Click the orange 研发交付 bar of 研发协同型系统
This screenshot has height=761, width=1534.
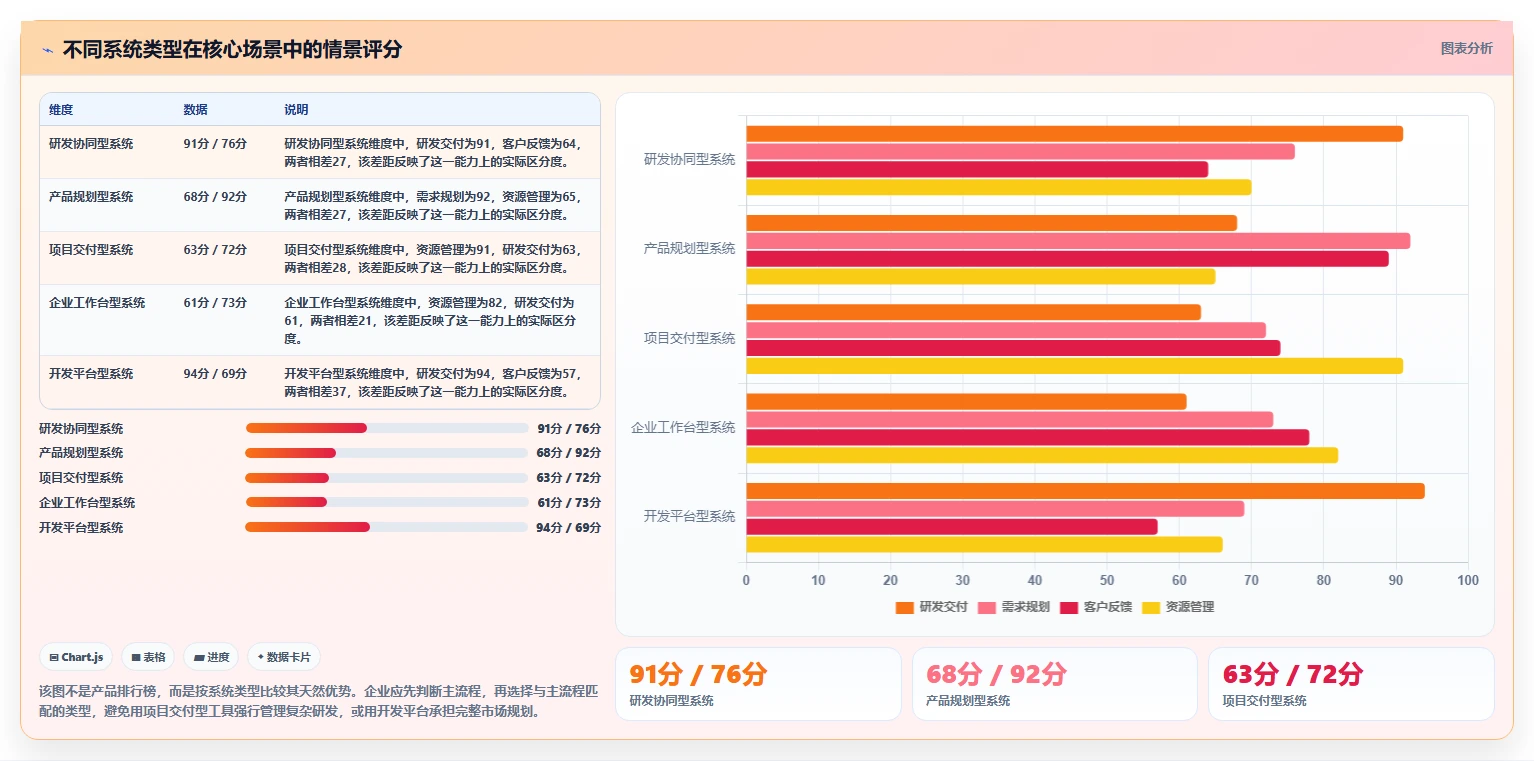(1074, 134)
